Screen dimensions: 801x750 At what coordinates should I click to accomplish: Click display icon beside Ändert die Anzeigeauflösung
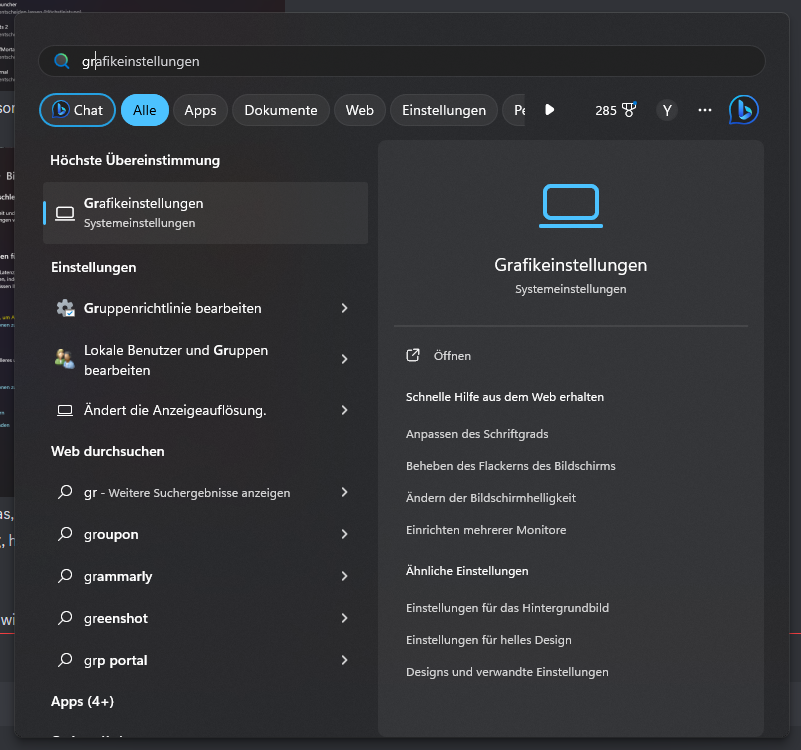(x=65, y=410)
